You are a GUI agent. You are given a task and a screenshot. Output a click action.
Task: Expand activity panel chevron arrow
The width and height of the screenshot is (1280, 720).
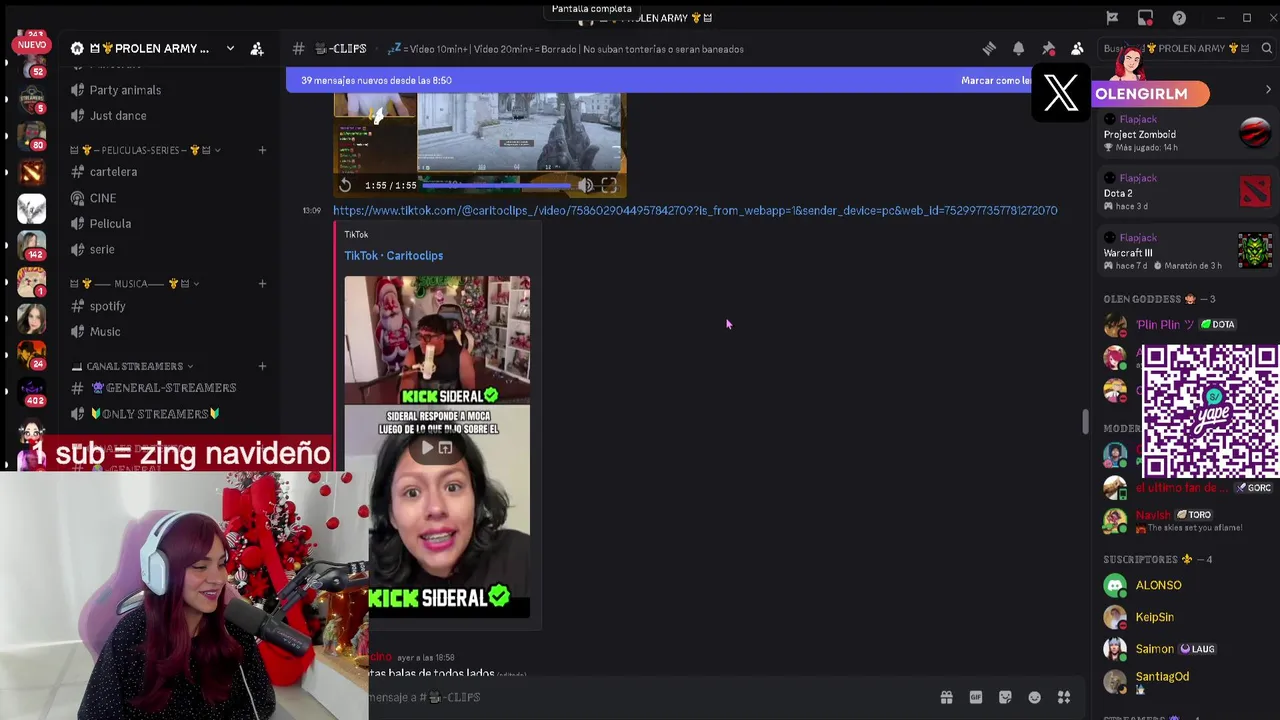pos(1268,90)
